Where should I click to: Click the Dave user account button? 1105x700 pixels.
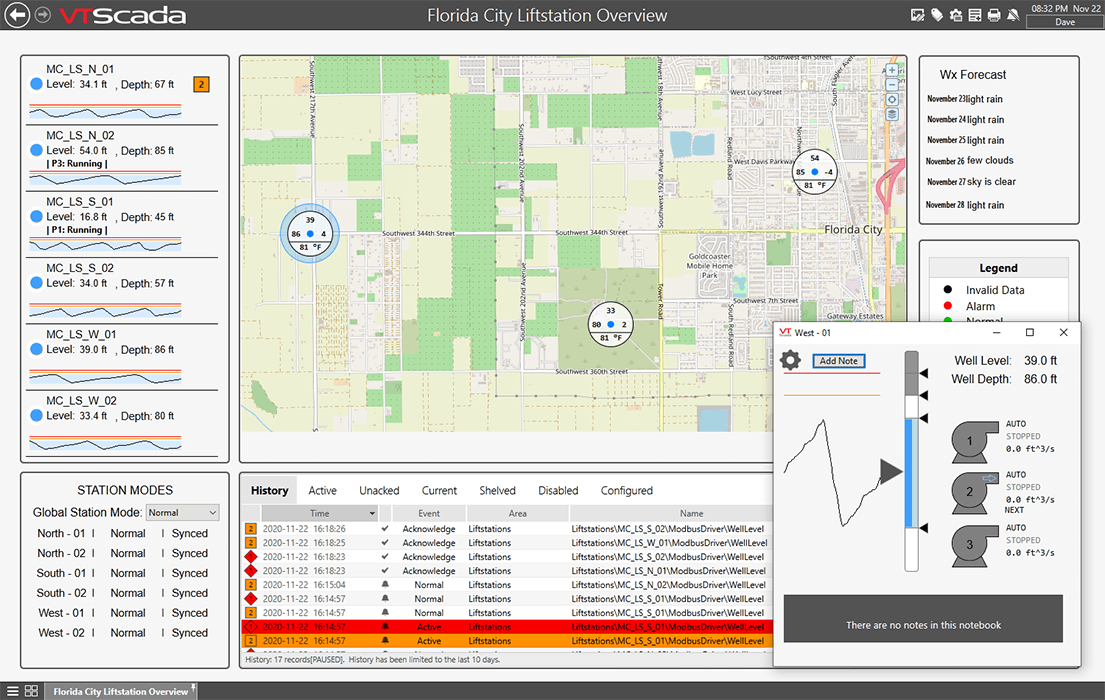pyautogui.click(x=1064, y=22)
